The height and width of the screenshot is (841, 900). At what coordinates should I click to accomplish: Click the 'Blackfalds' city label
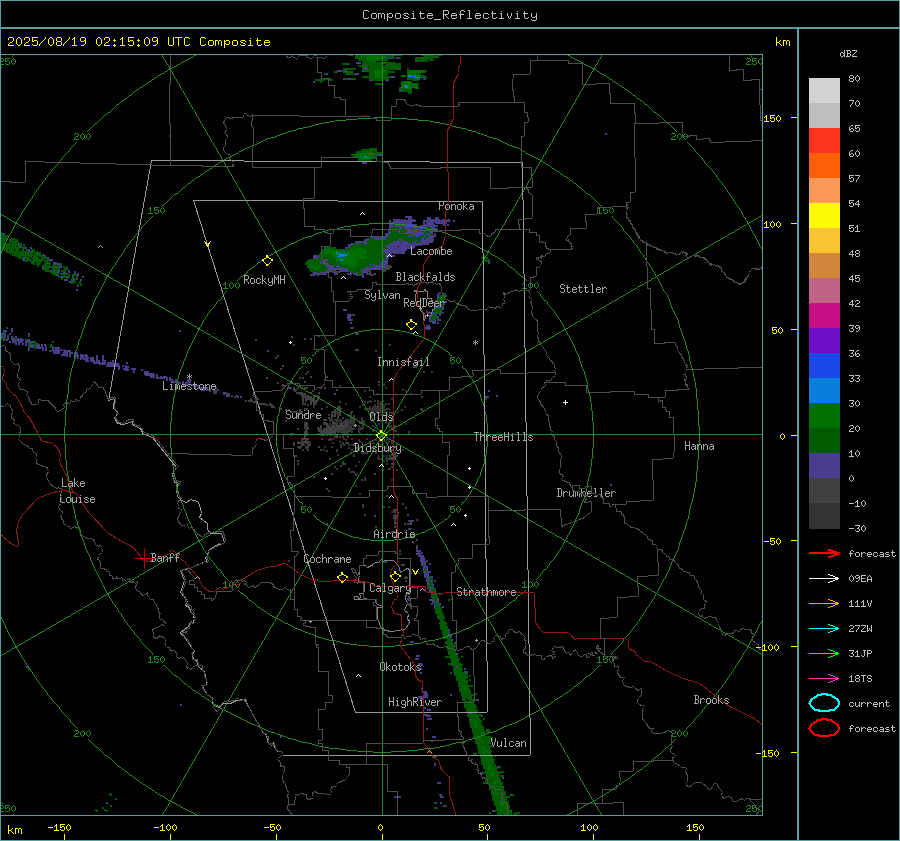point(425,277)
